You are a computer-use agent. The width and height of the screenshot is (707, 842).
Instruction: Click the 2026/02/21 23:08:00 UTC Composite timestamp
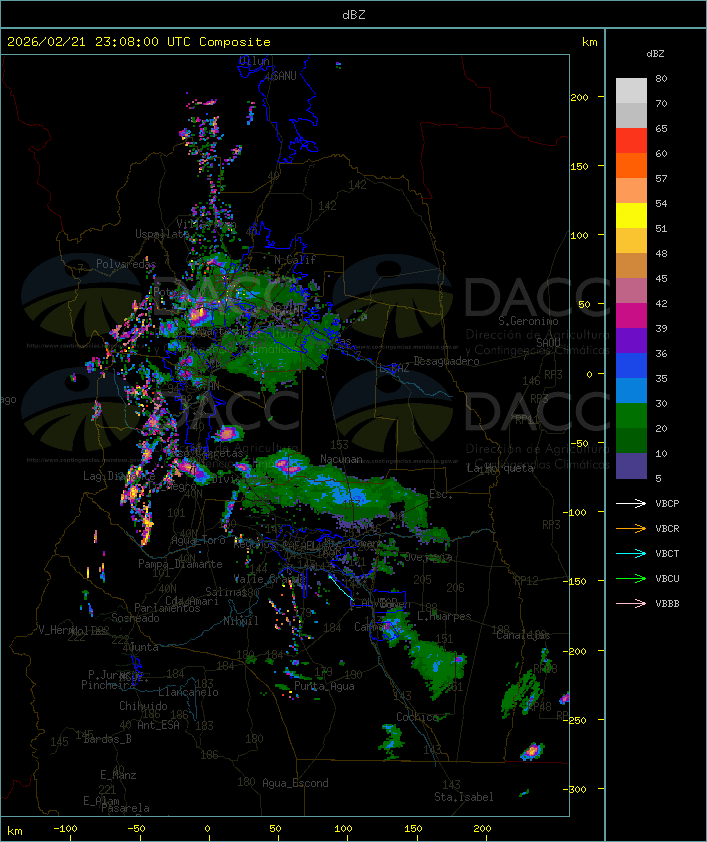(139, 42)
